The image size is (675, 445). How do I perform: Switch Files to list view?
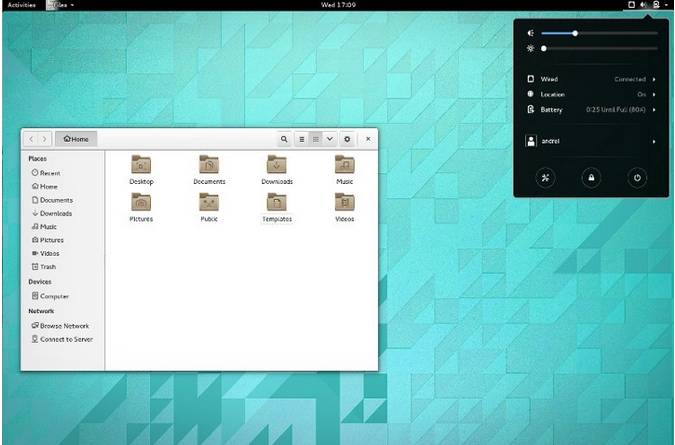[301, 139]
